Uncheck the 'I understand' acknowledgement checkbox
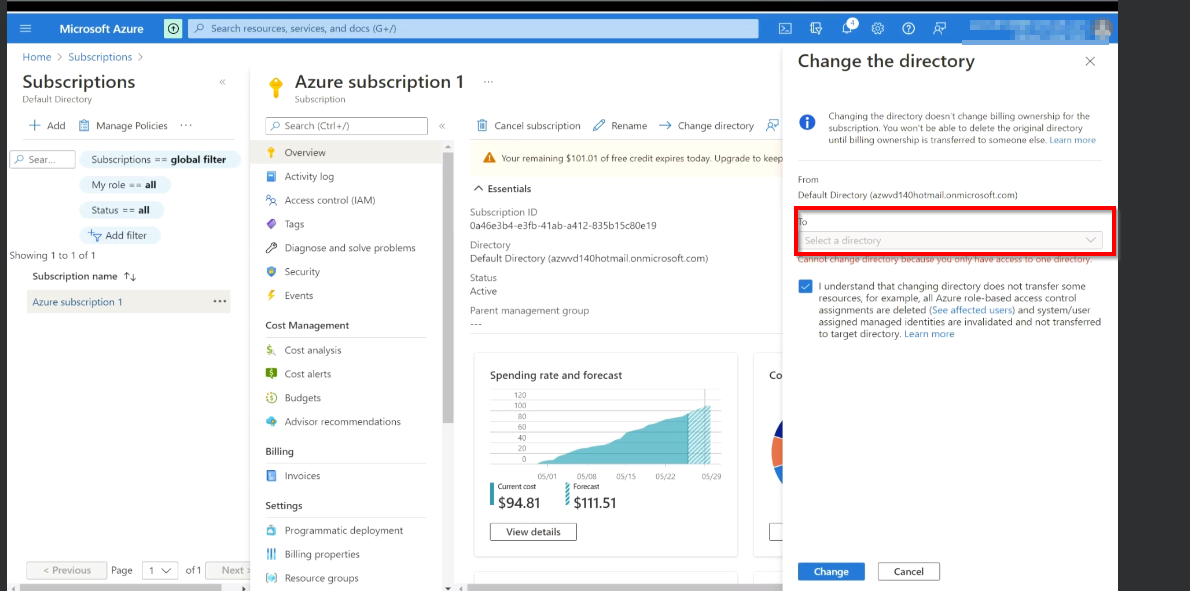The width and height of the screenshot is (1190, 591). tap(806, 287)
